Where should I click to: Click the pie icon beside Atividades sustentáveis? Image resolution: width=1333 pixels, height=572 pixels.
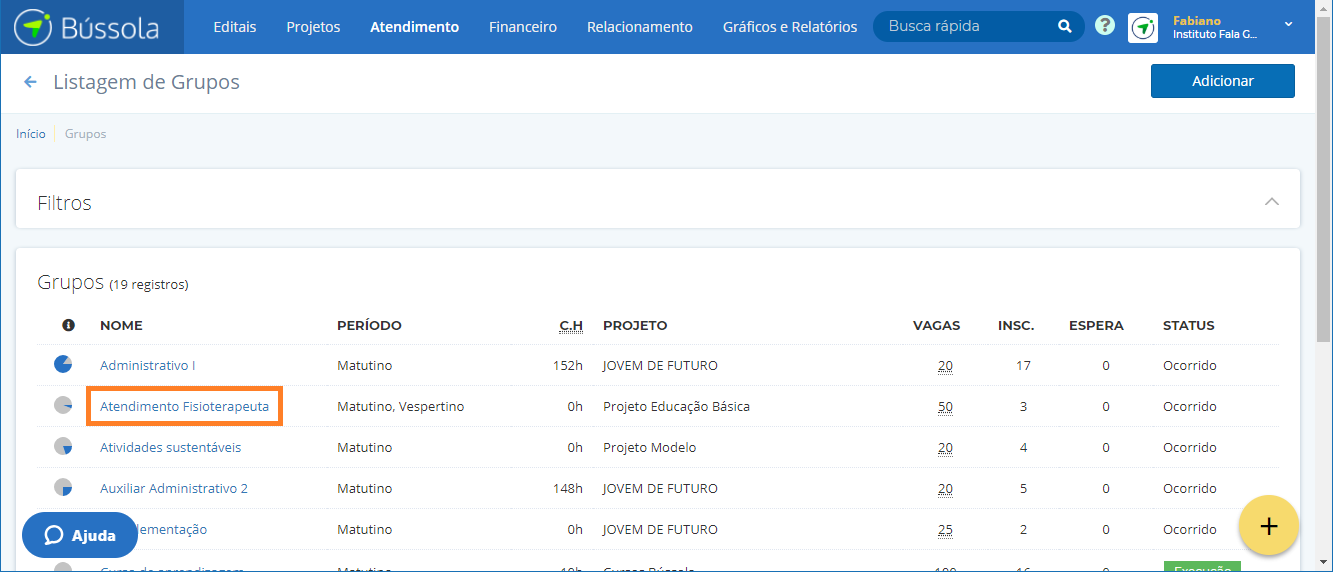[63, 446]
